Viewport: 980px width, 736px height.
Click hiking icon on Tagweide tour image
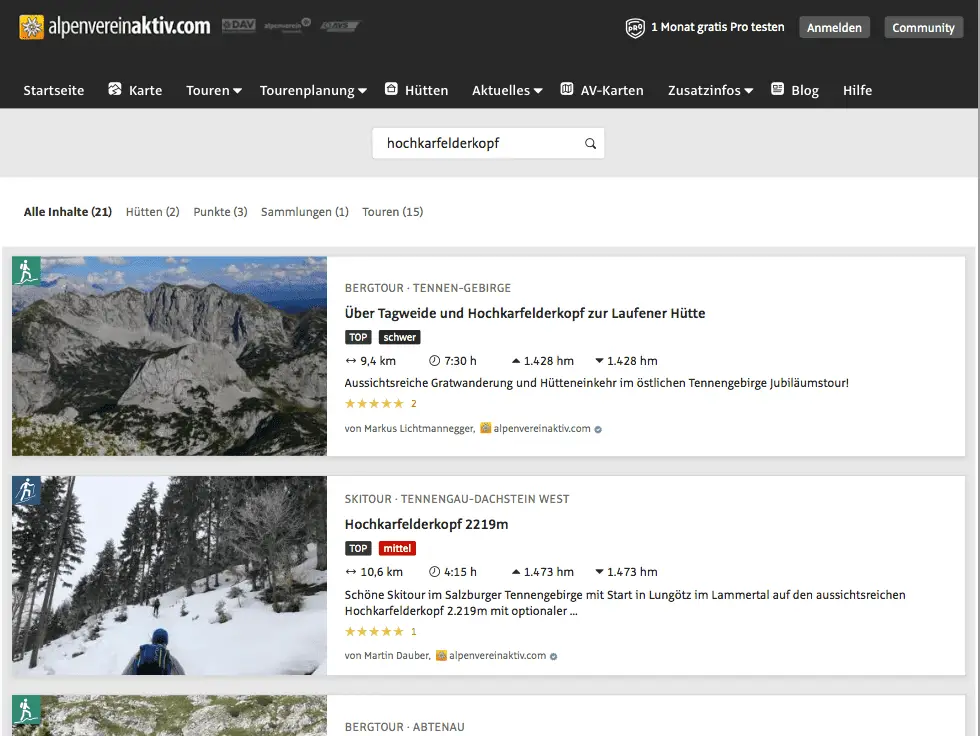coord(26,271)
